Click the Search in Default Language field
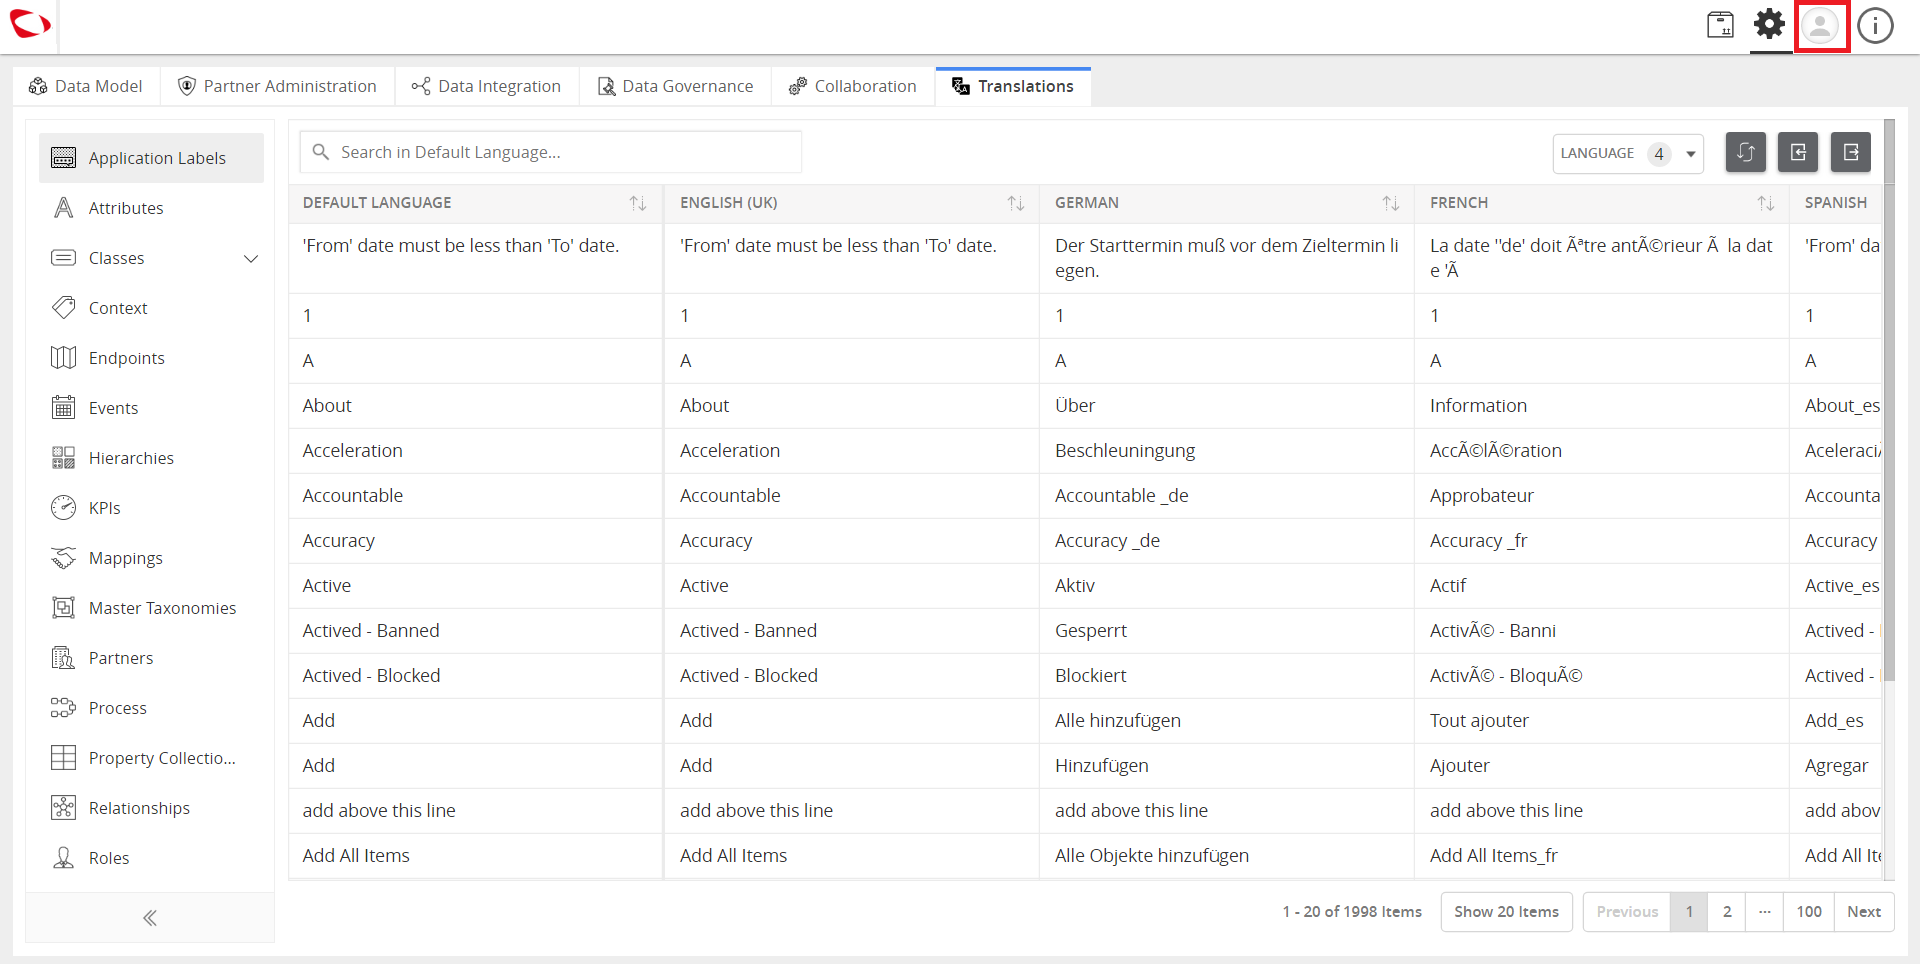Image resolution: width=1920 pixels, height=964 pixels. pyautogui.click(x=551, y=152)
